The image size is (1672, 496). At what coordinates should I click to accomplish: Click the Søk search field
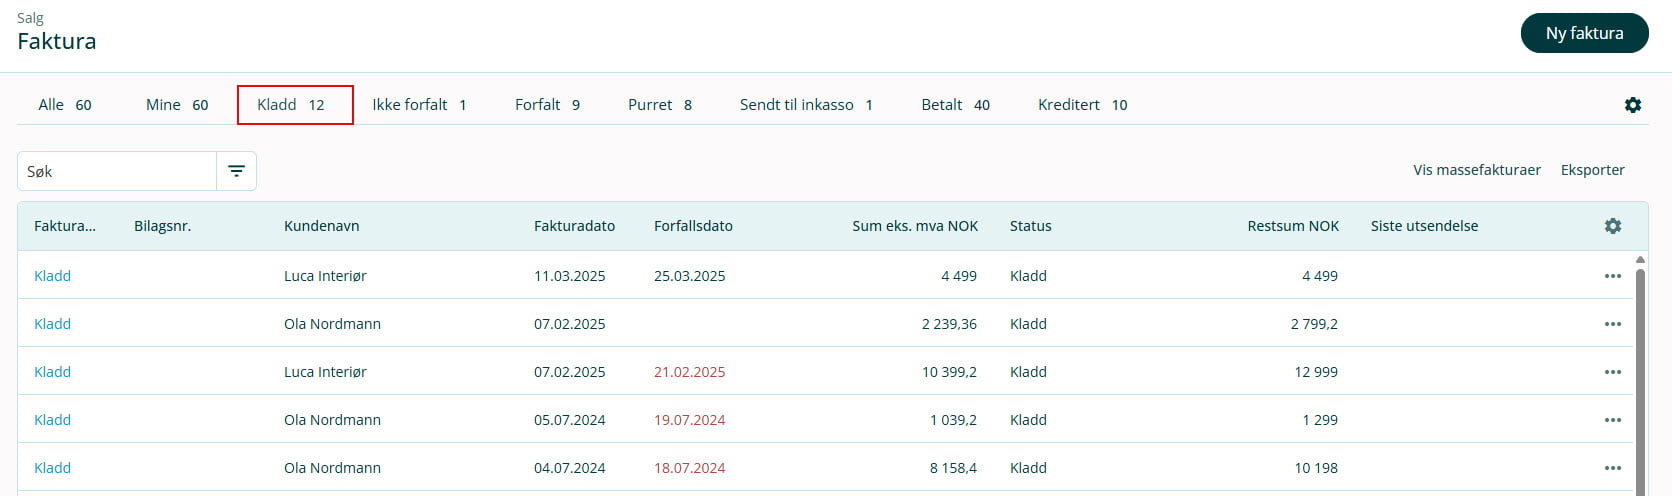coord(117,171)
